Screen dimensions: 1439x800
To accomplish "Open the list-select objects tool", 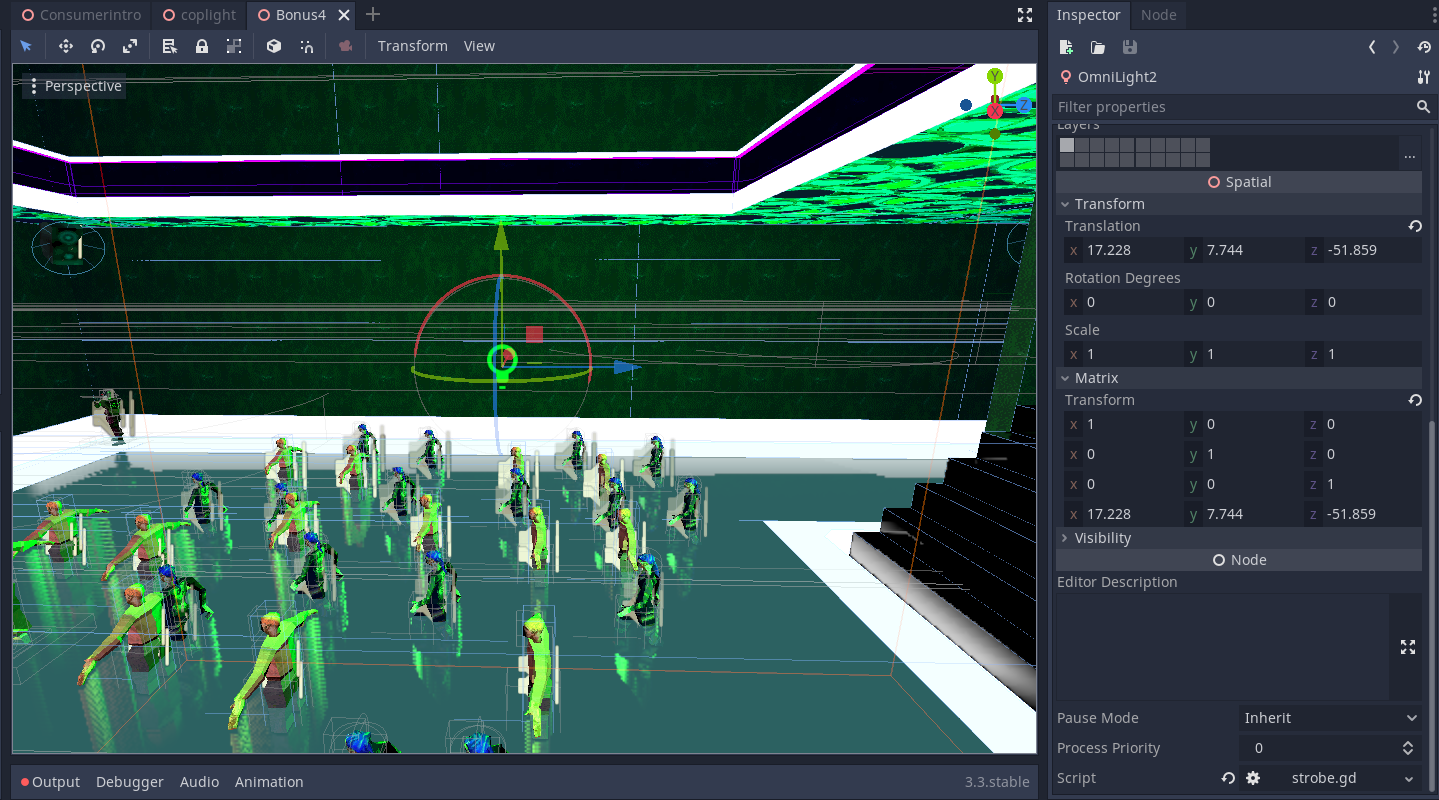I will pyautogui.click(x=170, y=46).
